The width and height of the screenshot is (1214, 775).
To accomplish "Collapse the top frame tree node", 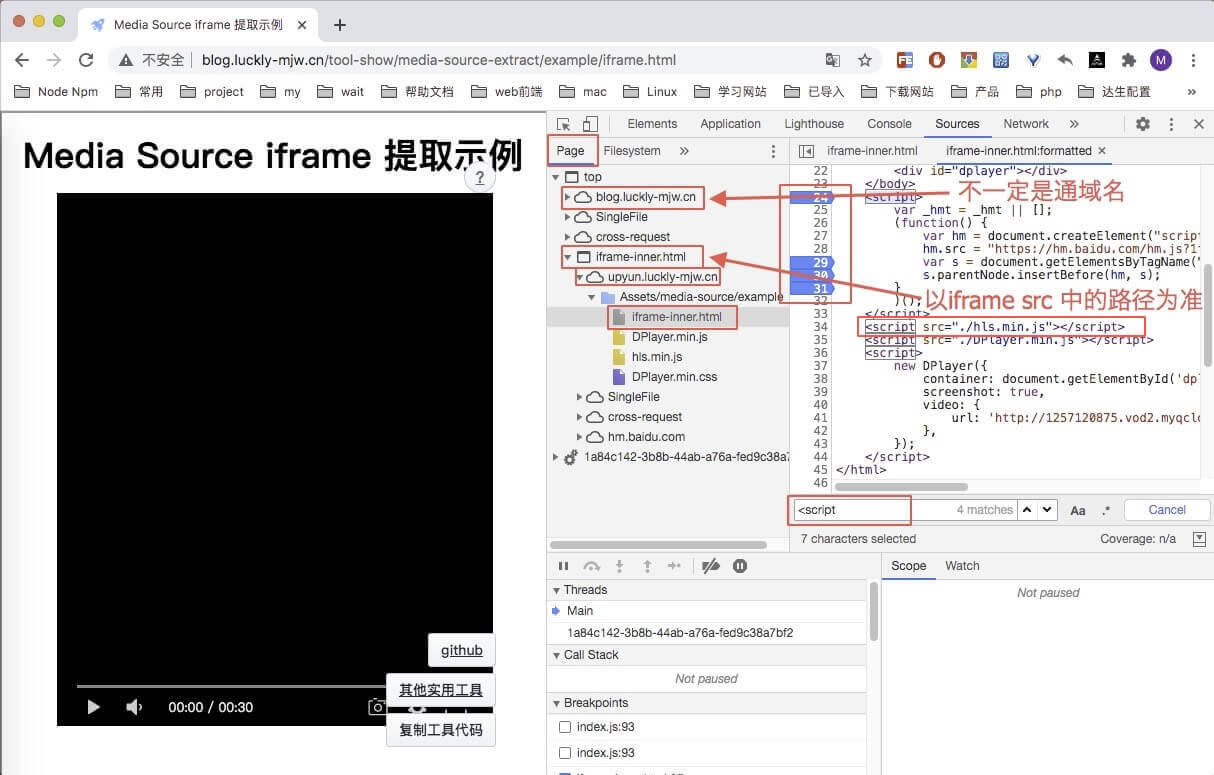I will (556, 177).
